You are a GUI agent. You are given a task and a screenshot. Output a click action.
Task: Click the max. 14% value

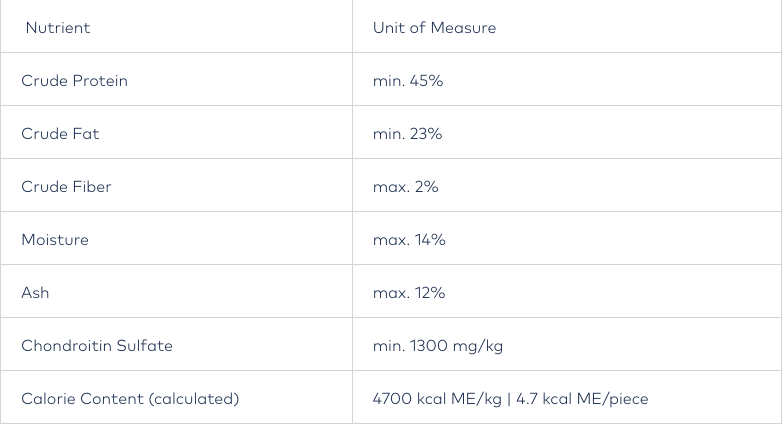coord(409,240)
